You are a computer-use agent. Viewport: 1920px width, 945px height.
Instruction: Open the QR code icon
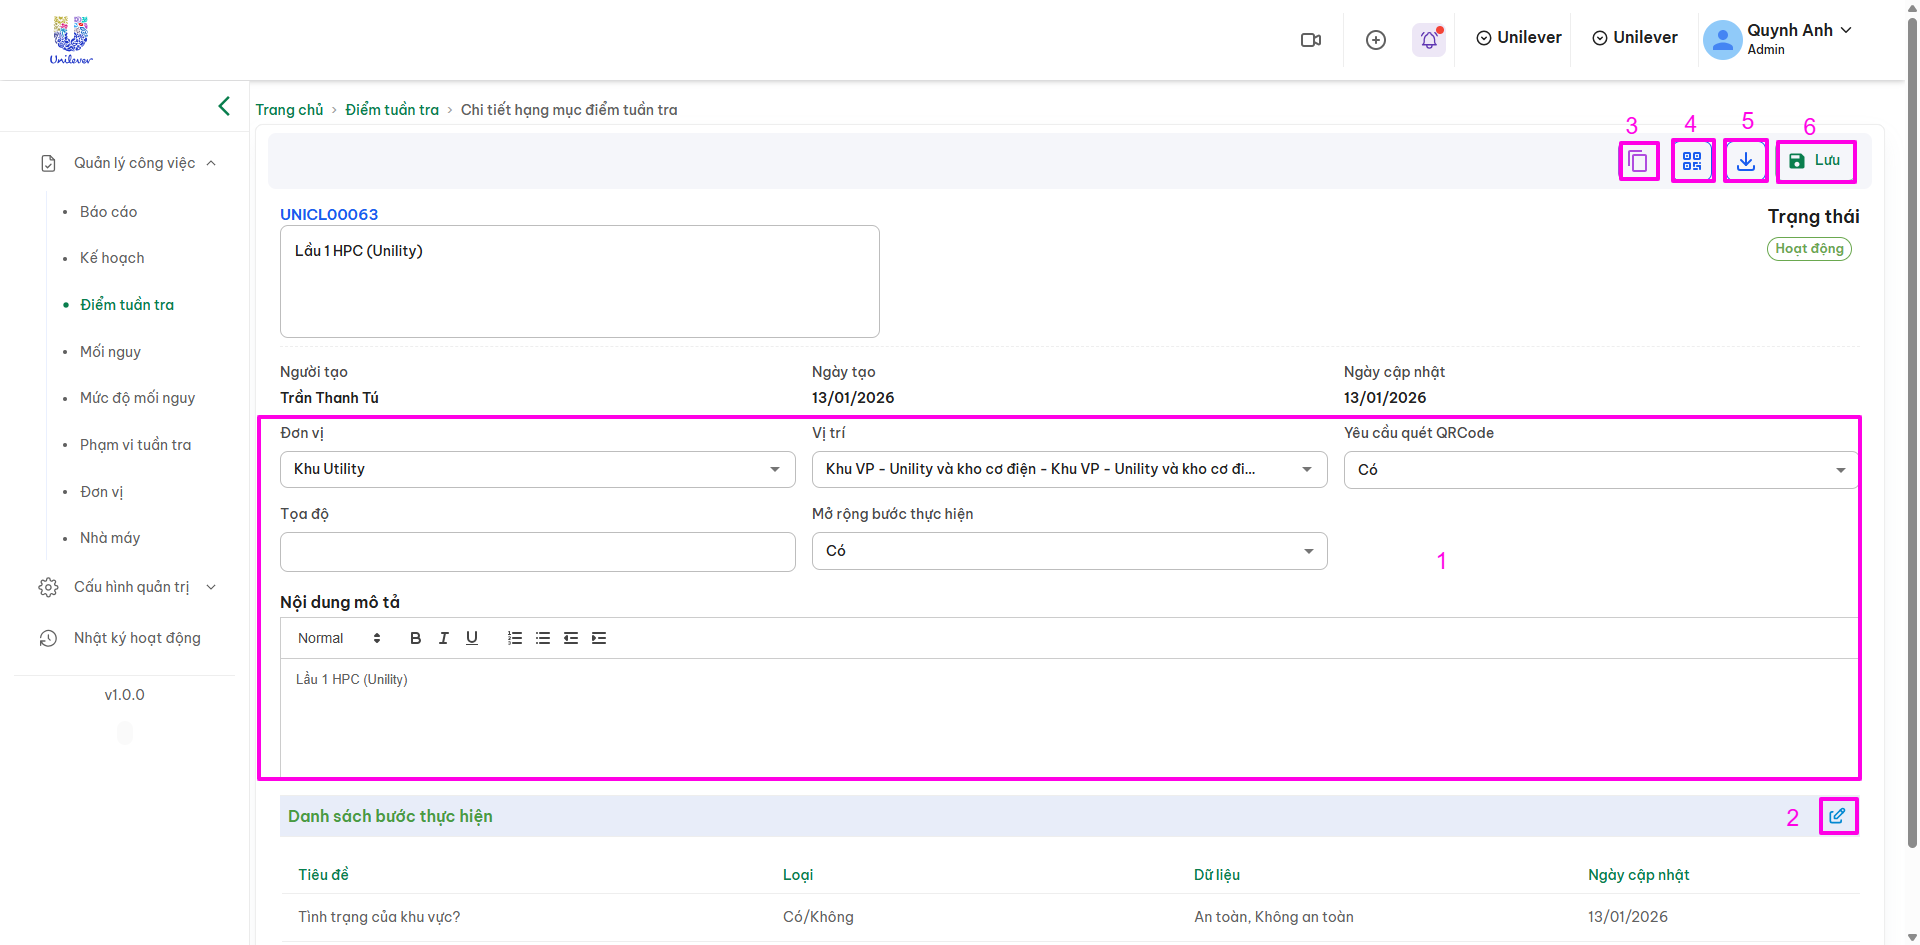(x=1692, y=161)
